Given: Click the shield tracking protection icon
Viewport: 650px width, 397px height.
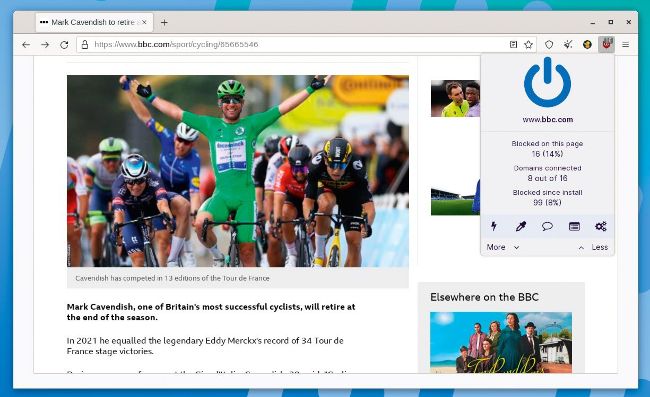Looking at the screenshot, I should [549, 44].
